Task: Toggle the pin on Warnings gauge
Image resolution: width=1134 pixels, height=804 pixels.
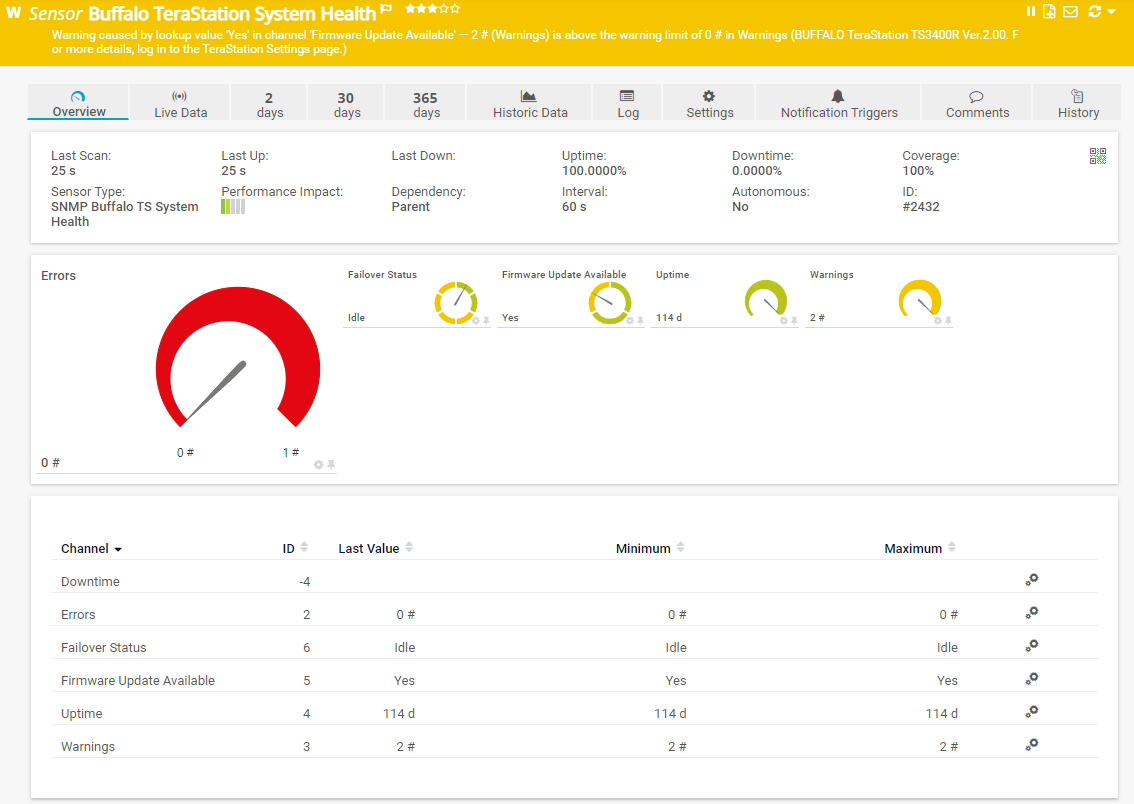Action: pyautogui.click(x=948, y=321)
